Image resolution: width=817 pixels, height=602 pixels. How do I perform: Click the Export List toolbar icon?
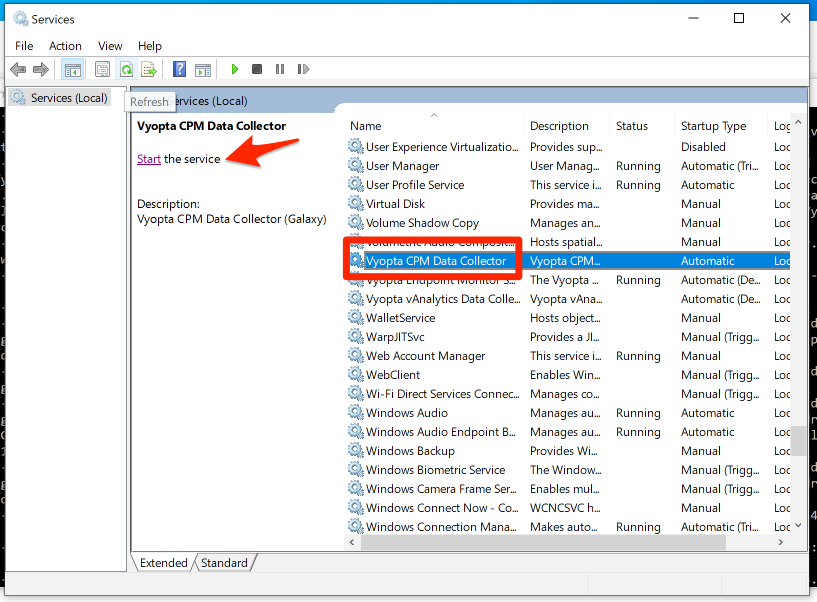tap(149, 69)
